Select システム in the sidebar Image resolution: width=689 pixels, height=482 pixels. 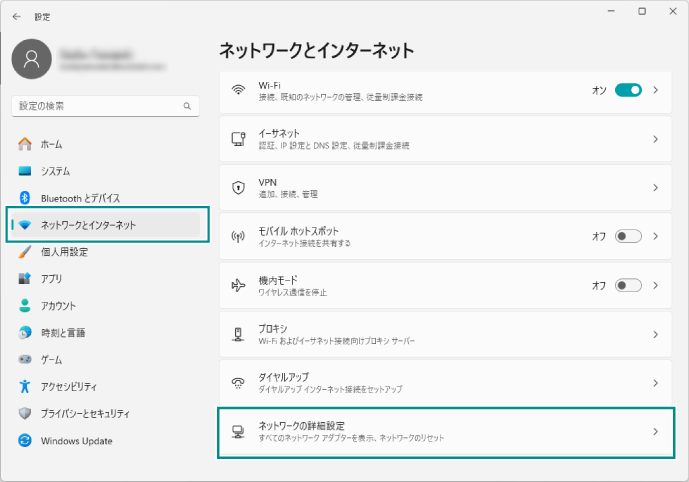(x=55, y=171)
